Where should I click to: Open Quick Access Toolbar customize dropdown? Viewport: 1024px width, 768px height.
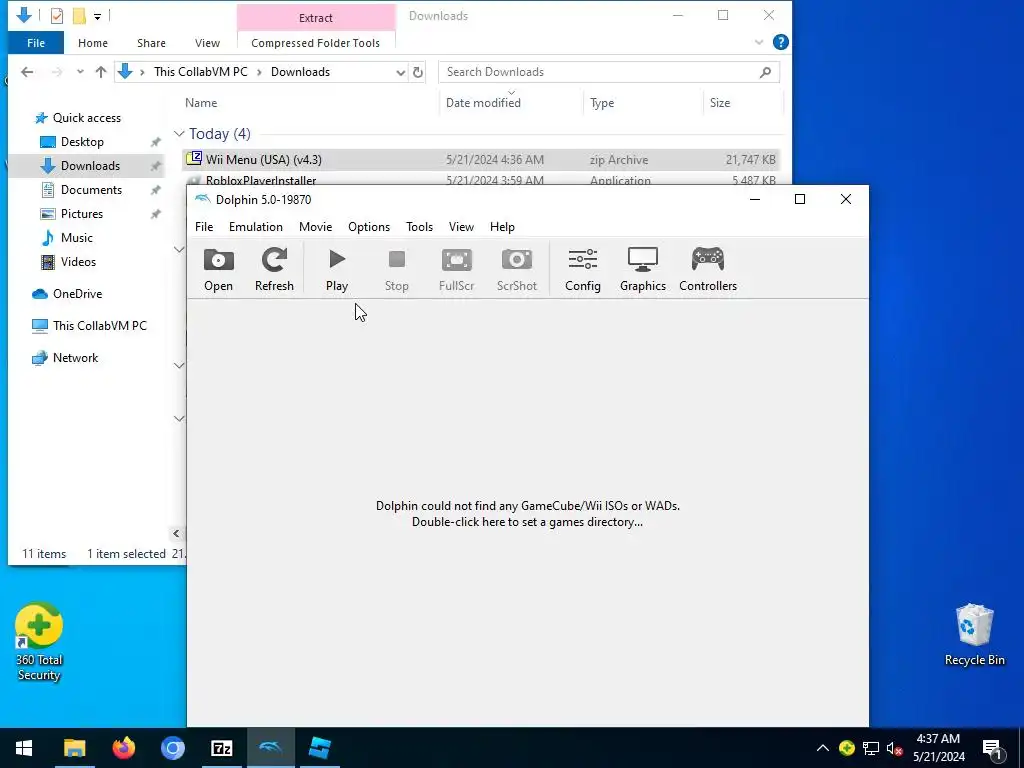(97, 16)
